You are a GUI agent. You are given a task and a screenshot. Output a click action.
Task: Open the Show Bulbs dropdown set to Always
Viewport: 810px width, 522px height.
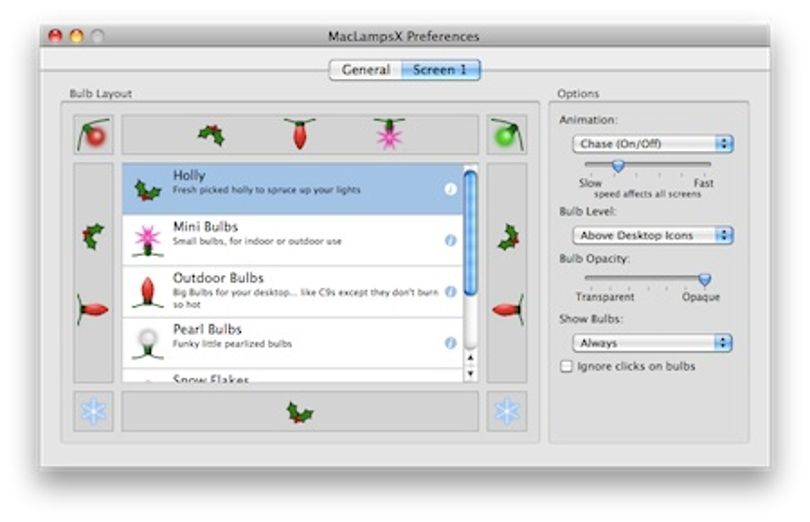(x=653, y=343)
